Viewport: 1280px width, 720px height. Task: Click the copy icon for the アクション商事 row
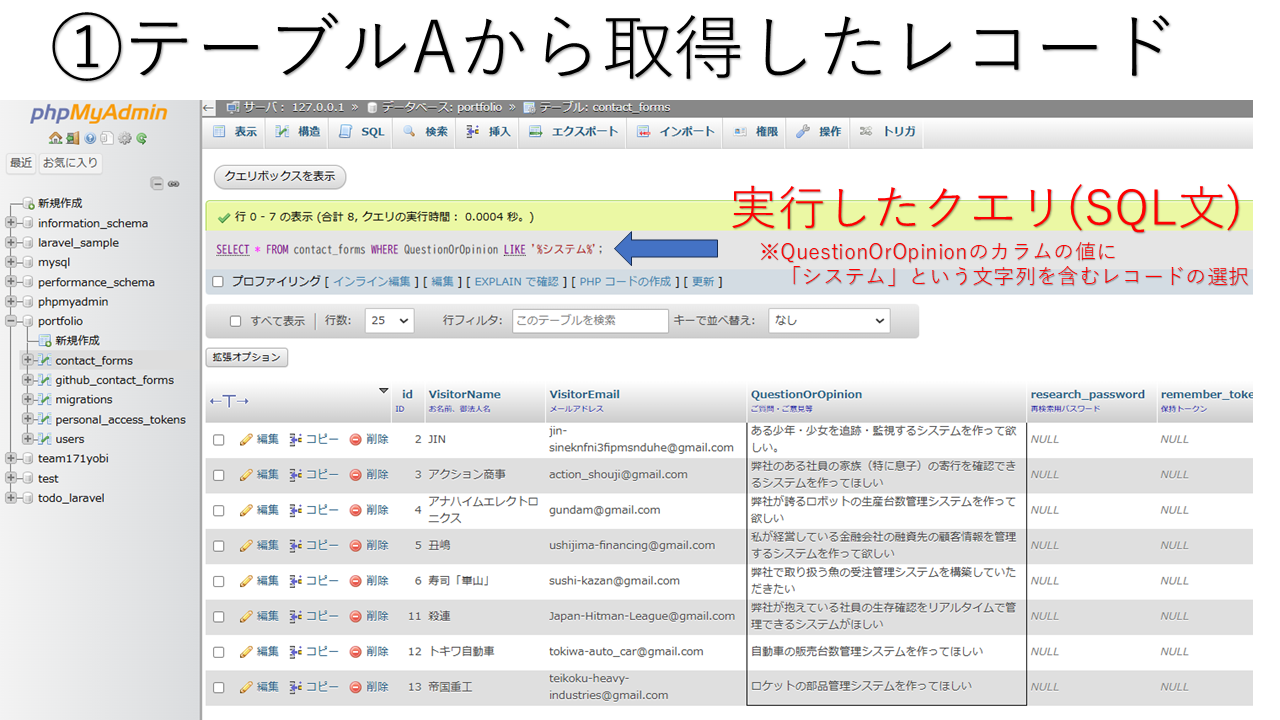(296, 474)
